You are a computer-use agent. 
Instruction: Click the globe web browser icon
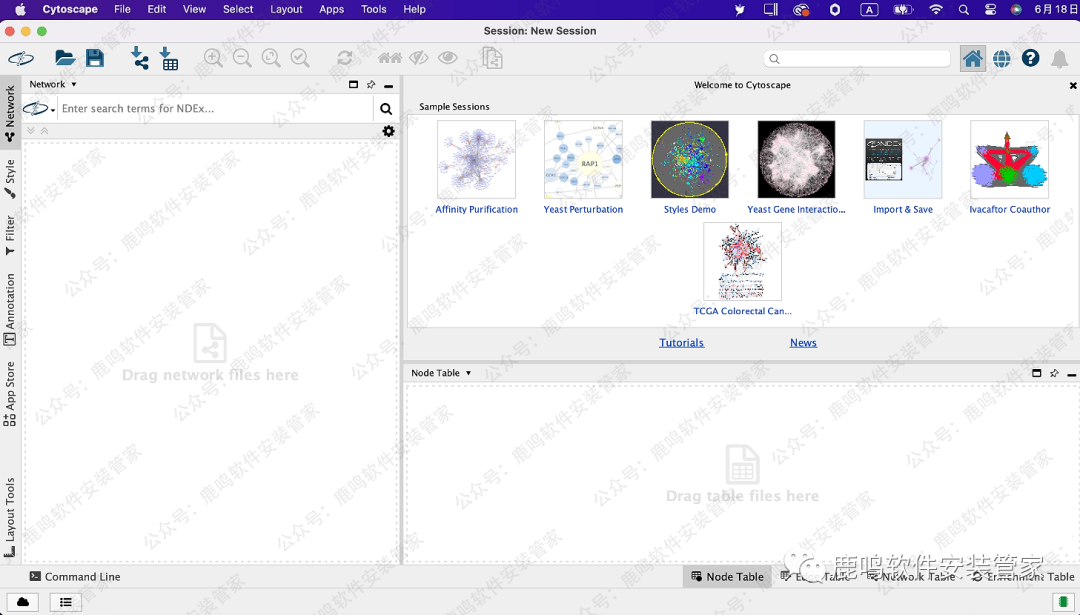pyautogui.click(x=1001, y=59)
